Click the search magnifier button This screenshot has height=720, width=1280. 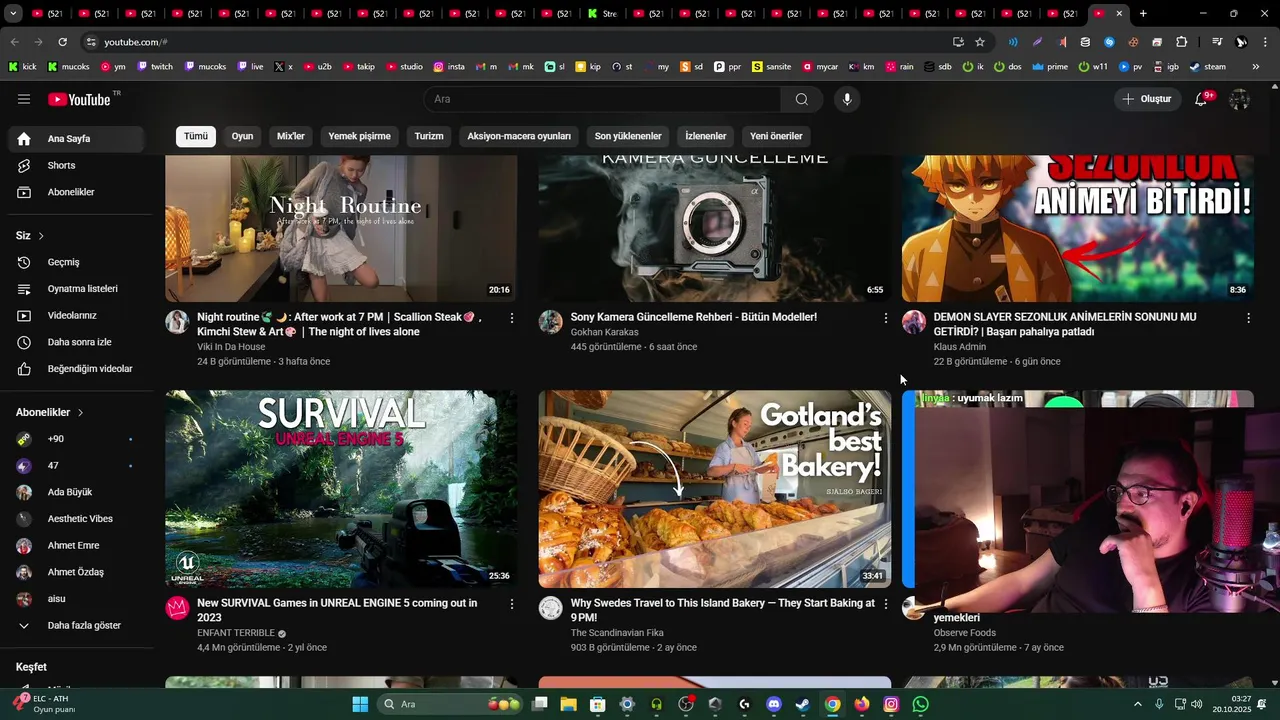click(801, 99)
